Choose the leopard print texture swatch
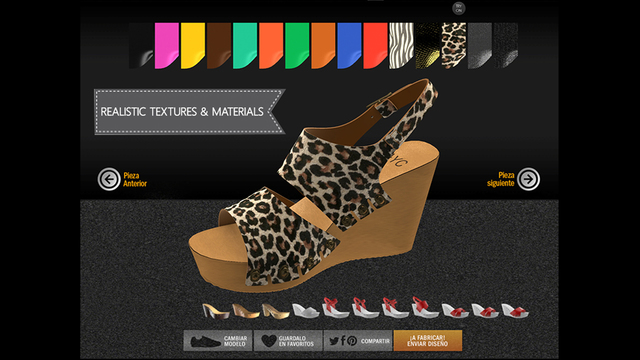This screenshot has width=640, height=360. pos(453,46)
